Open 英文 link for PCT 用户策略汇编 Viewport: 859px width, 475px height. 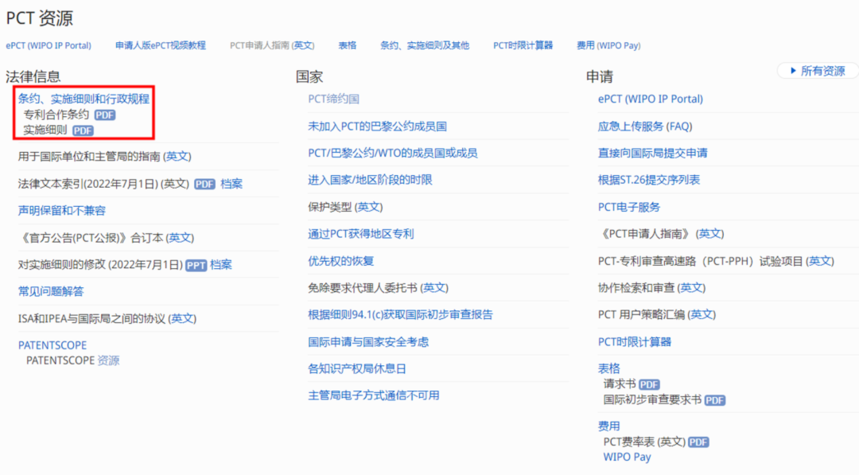[x=702, y=315]
